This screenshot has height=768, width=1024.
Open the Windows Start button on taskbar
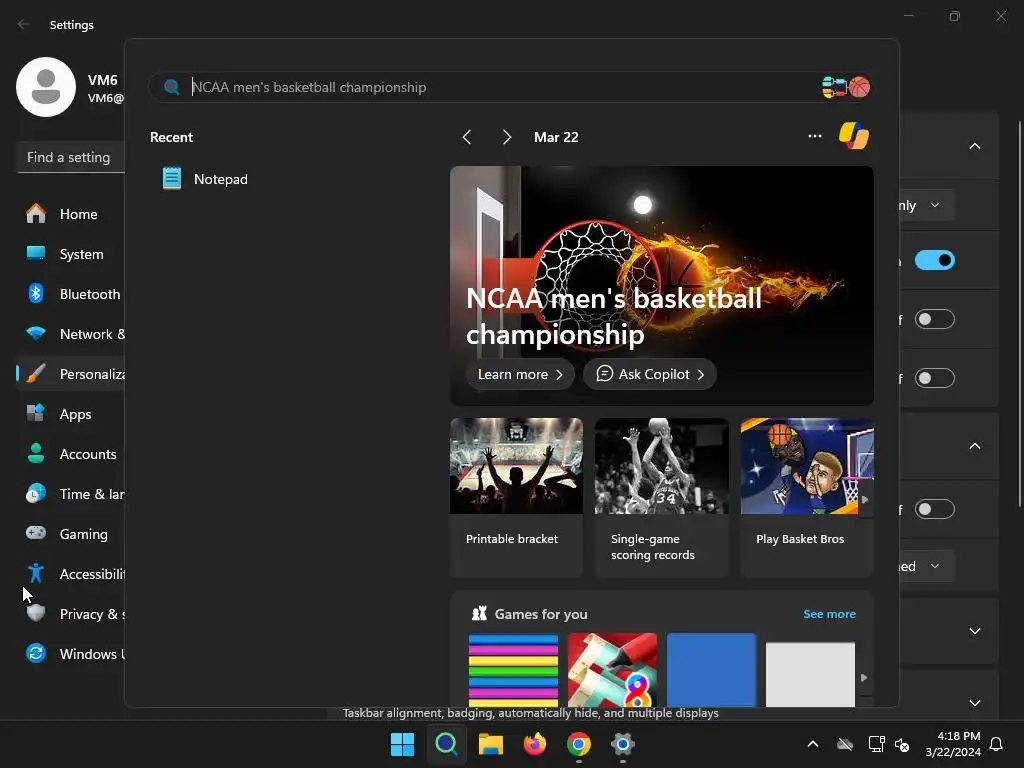pyautogui.click(x=402, y=744)
